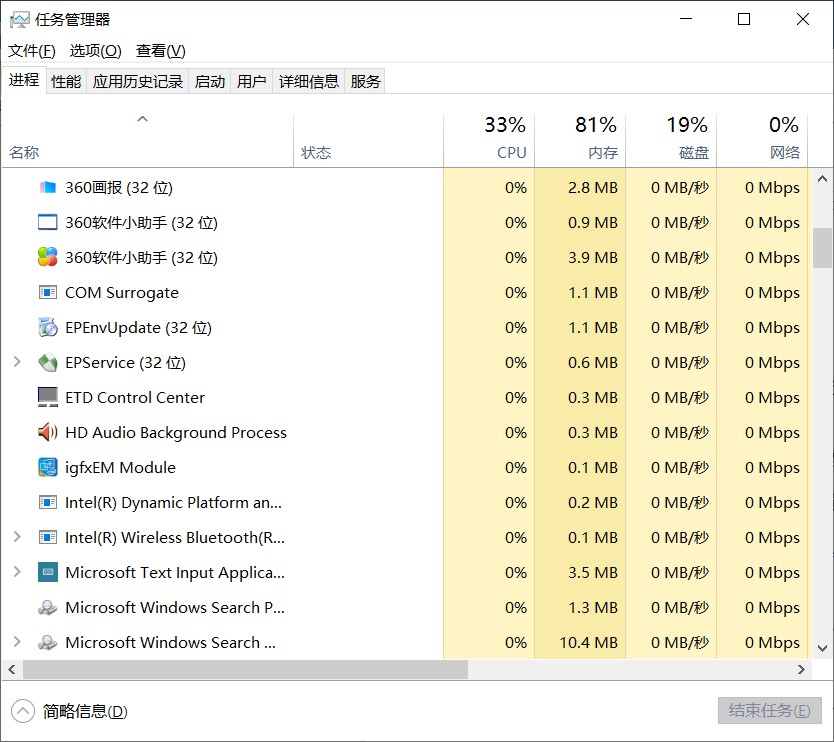Click the Intel(R) Dynamic Platform icon

[48, 503]
